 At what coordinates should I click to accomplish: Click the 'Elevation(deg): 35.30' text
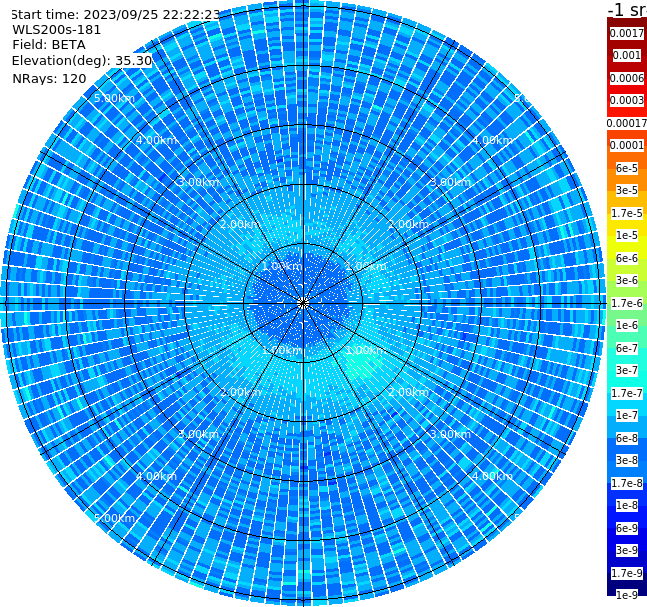[x=82, y=61]
